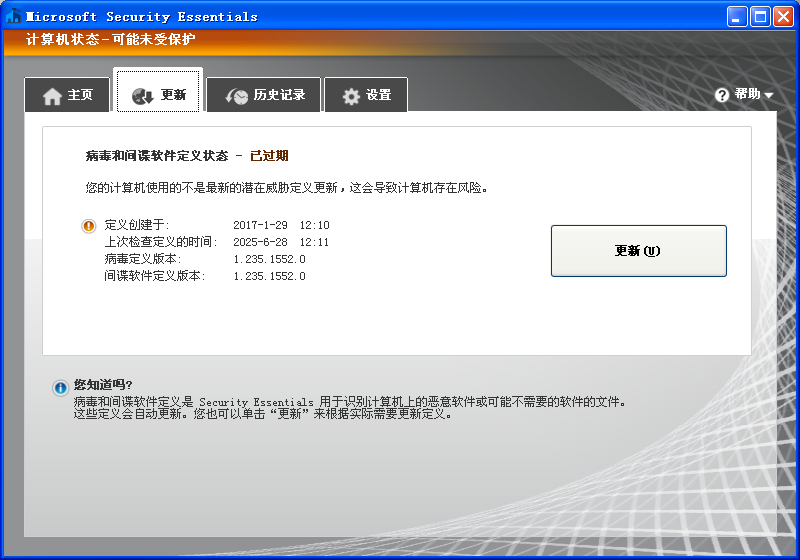Switch to the 历史记录 history tab
Image resolution: width=800 pixels, height=560 pixels.
264,95
